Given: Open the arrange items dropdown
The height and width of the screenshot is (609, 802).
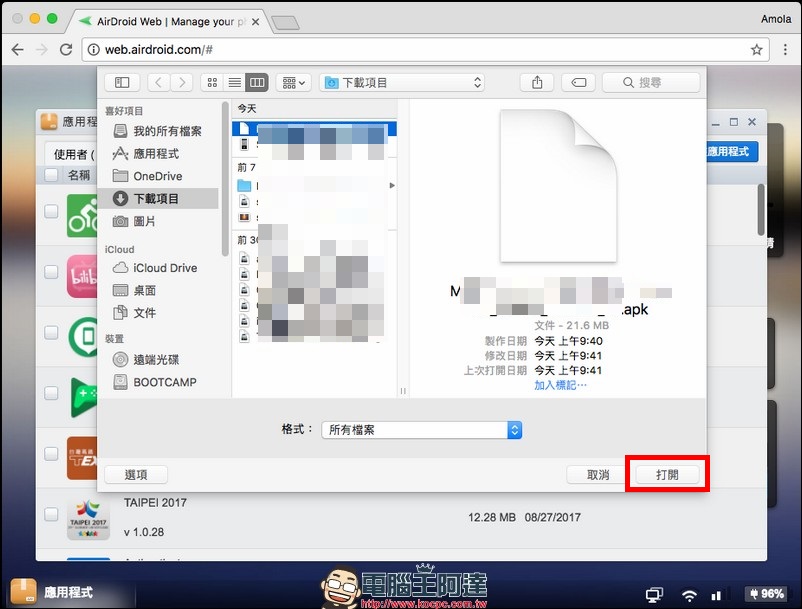Looking at the screenshot, I should (294, 82).
